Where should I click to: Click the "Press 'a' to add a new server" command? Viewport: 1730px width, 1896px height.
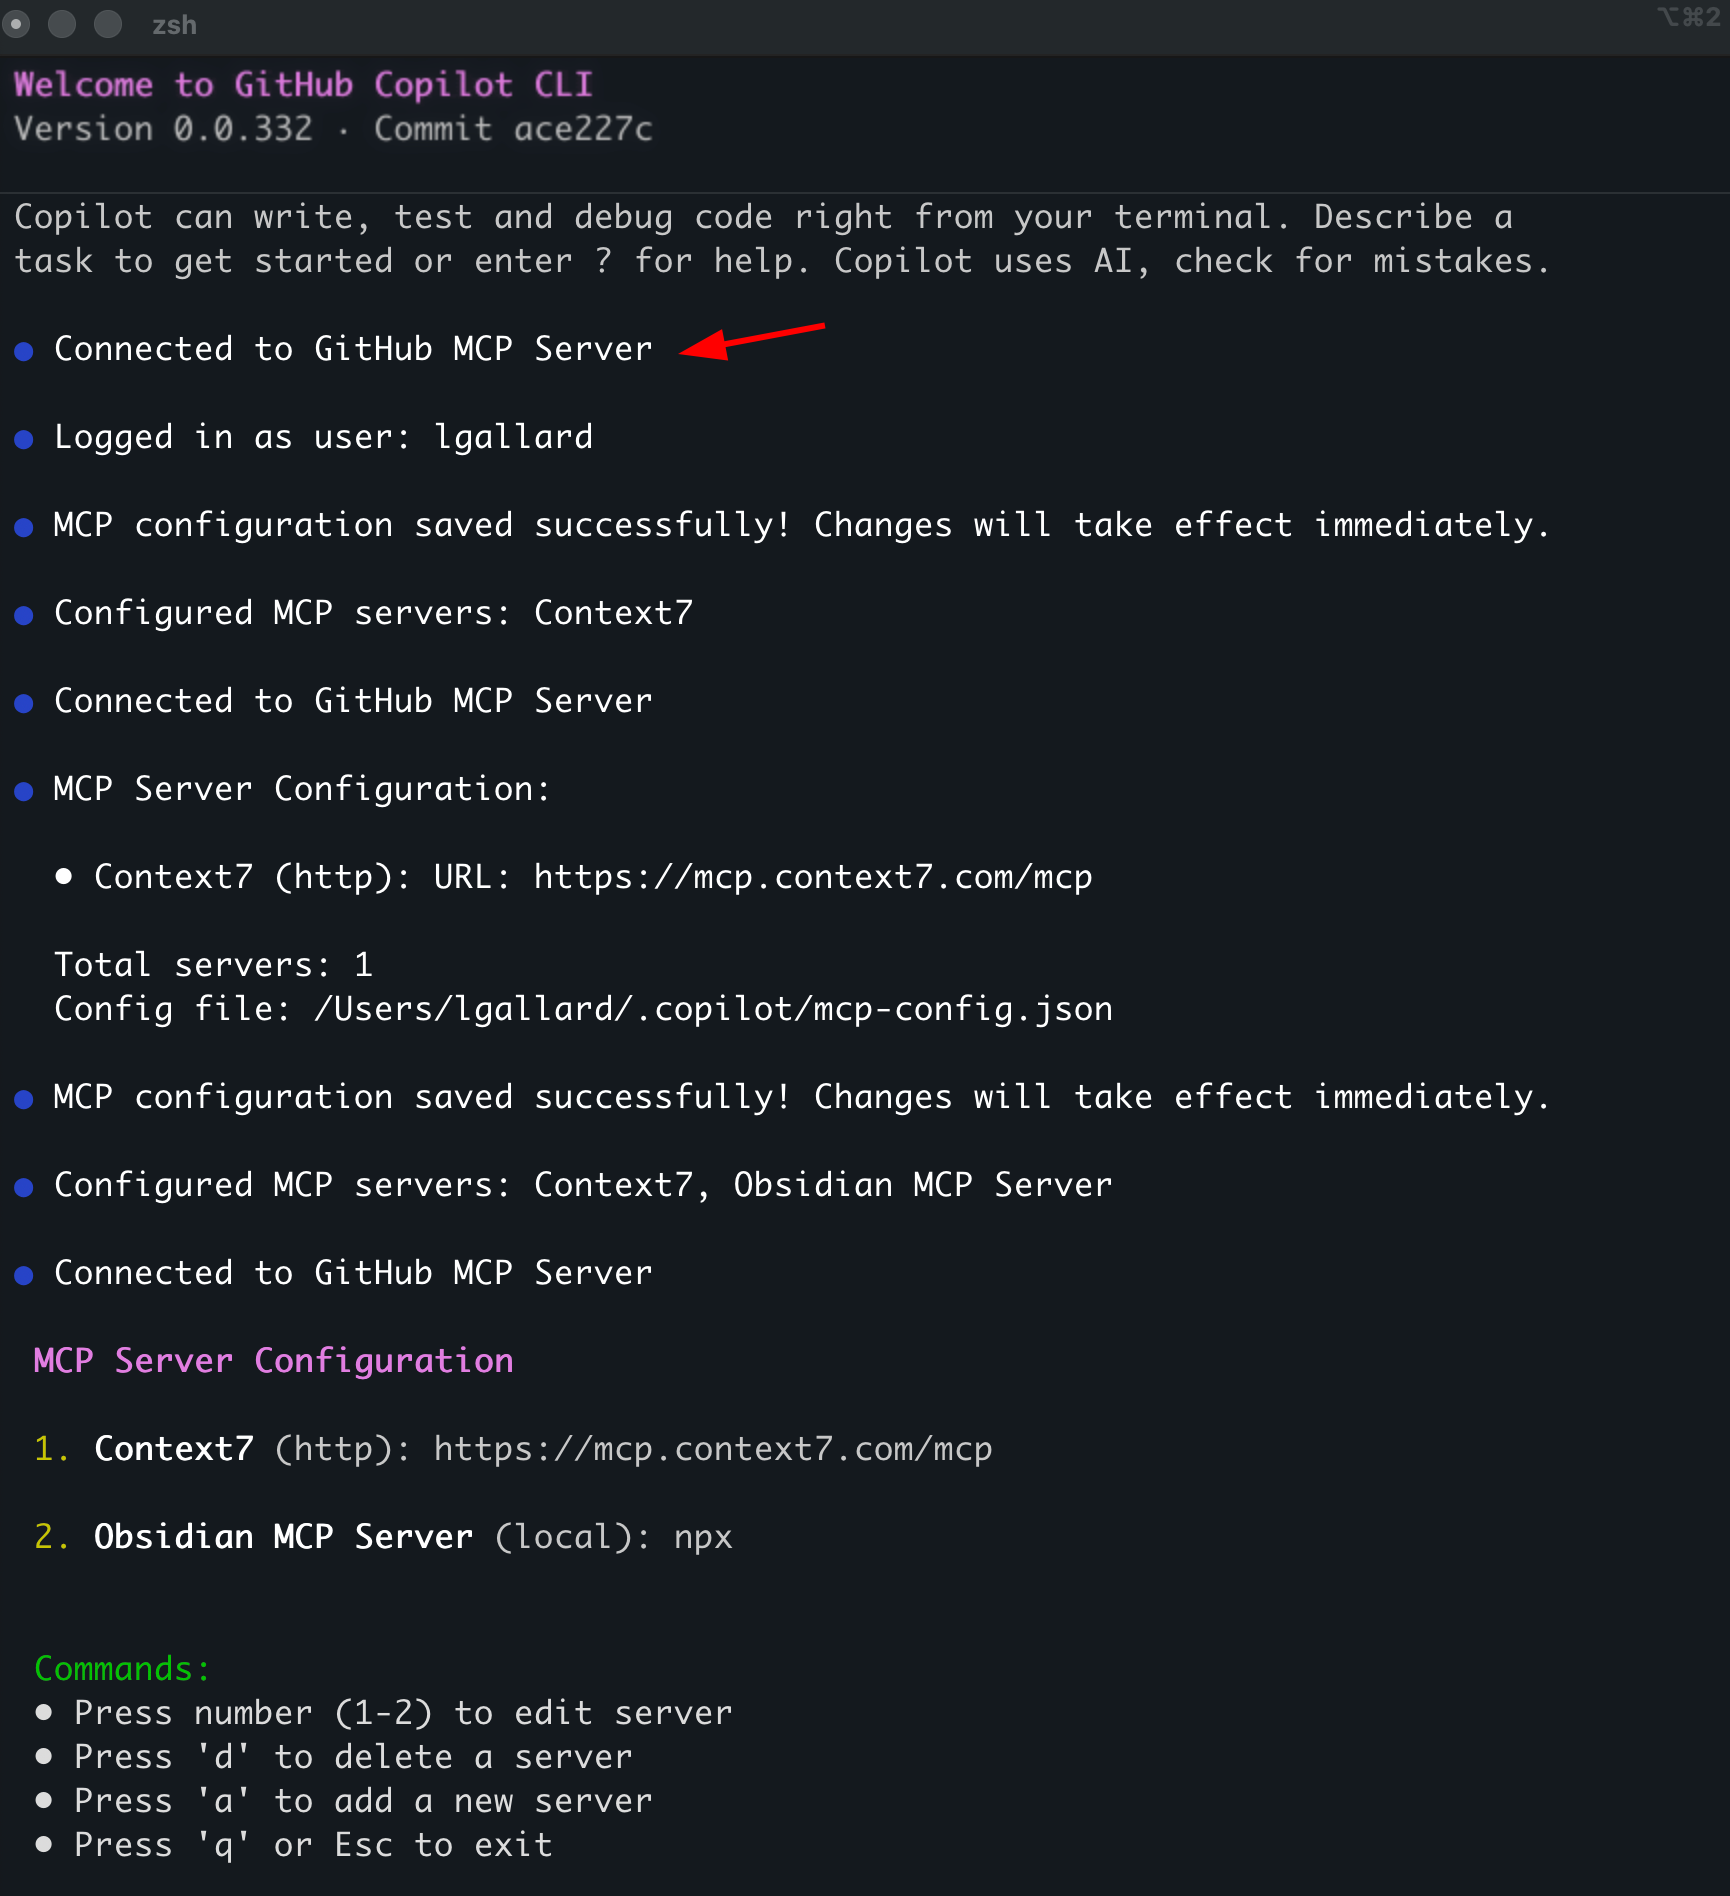tap(363, 1801)
